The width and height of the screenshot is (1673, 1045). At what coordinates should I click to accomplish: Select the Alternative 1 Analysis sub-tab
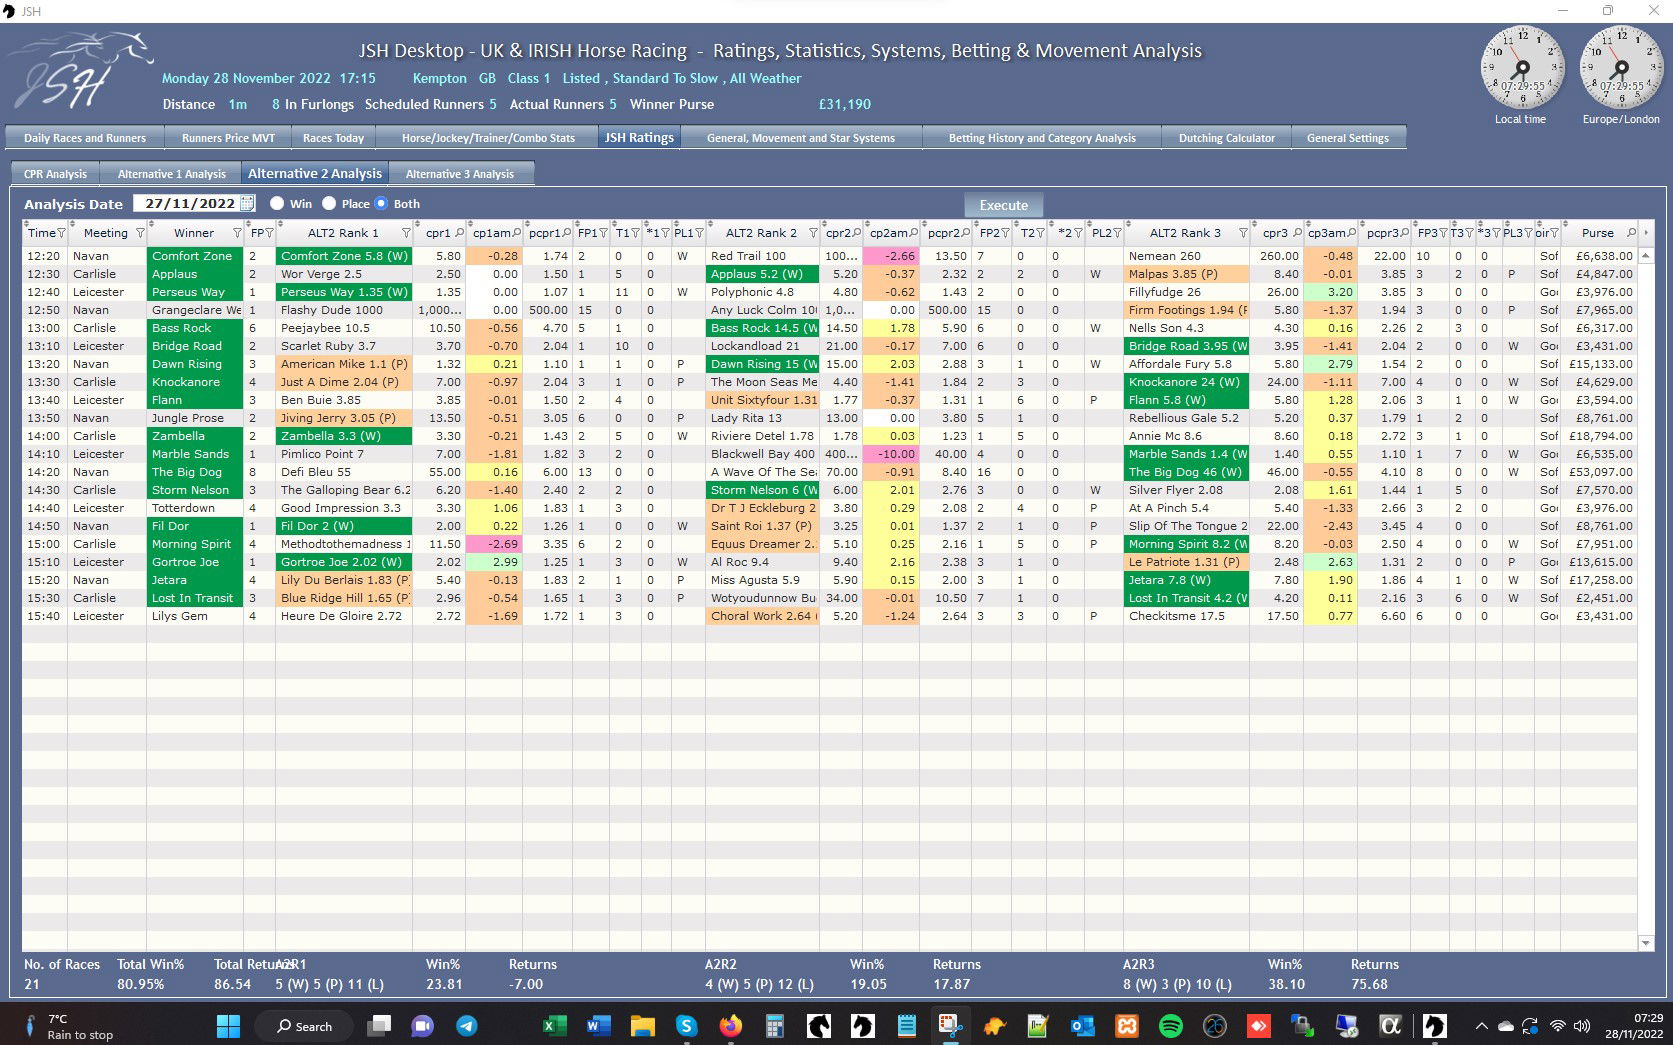pos(172,174)
